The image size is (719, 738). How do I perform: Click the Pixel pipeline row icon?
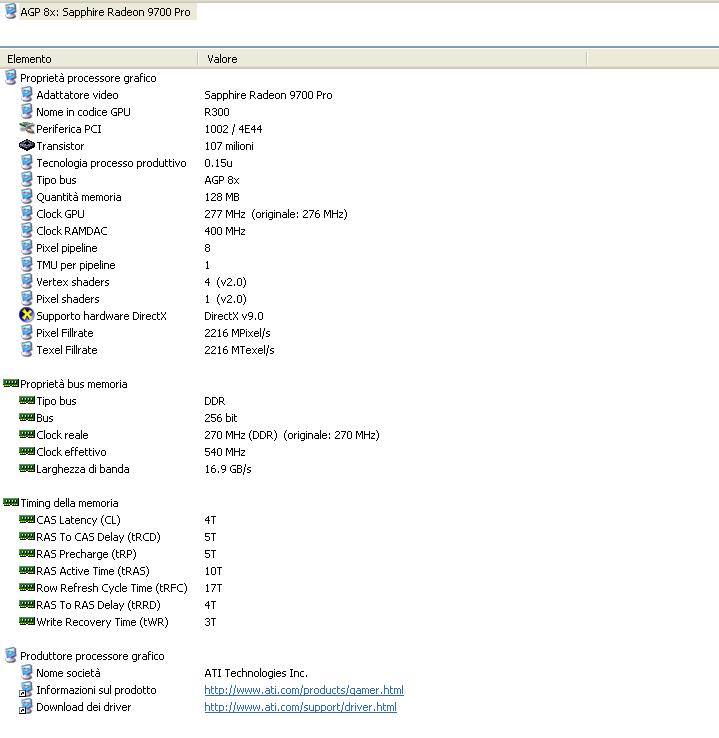click(x=27, y=247)
